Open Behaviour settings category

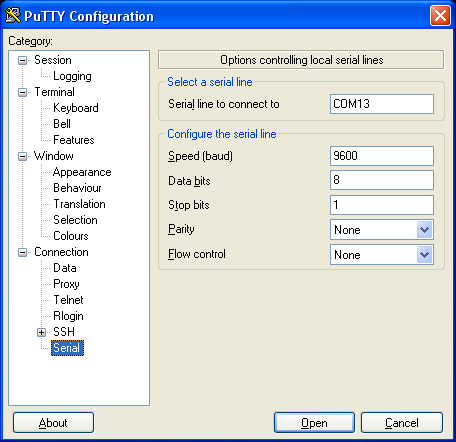click(77, 188)
